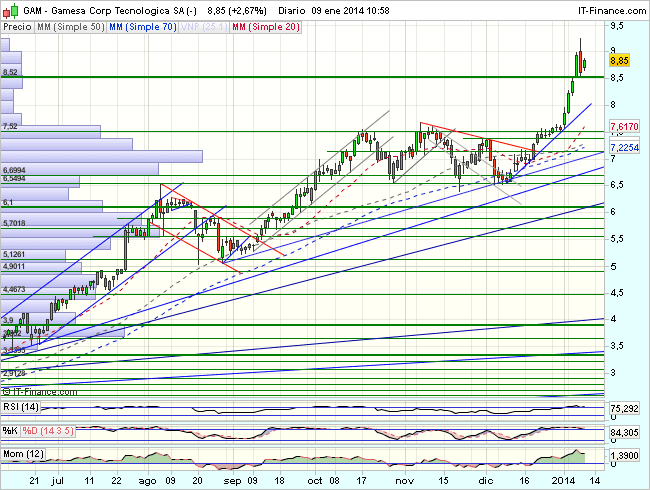Click the %D (14 3 5) stochastic label
The image size is (650, 490).
[48, 431]
